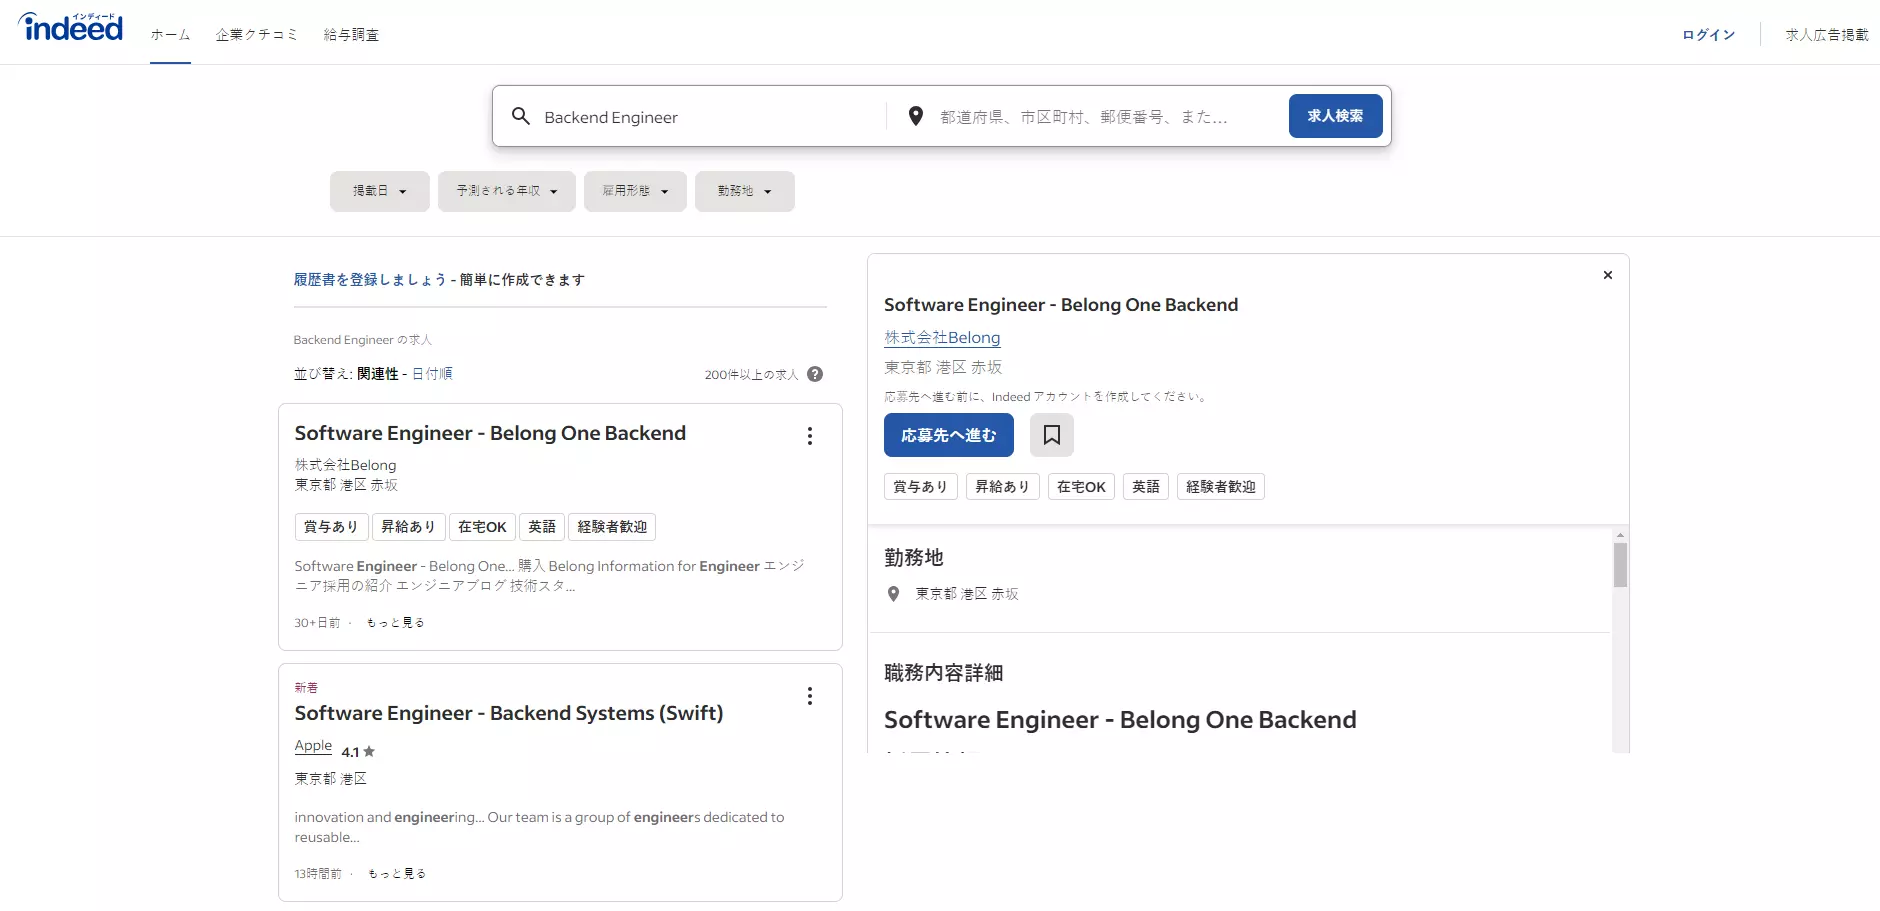
Task: Open the 給与調査 tab
Action: point(351,35)
